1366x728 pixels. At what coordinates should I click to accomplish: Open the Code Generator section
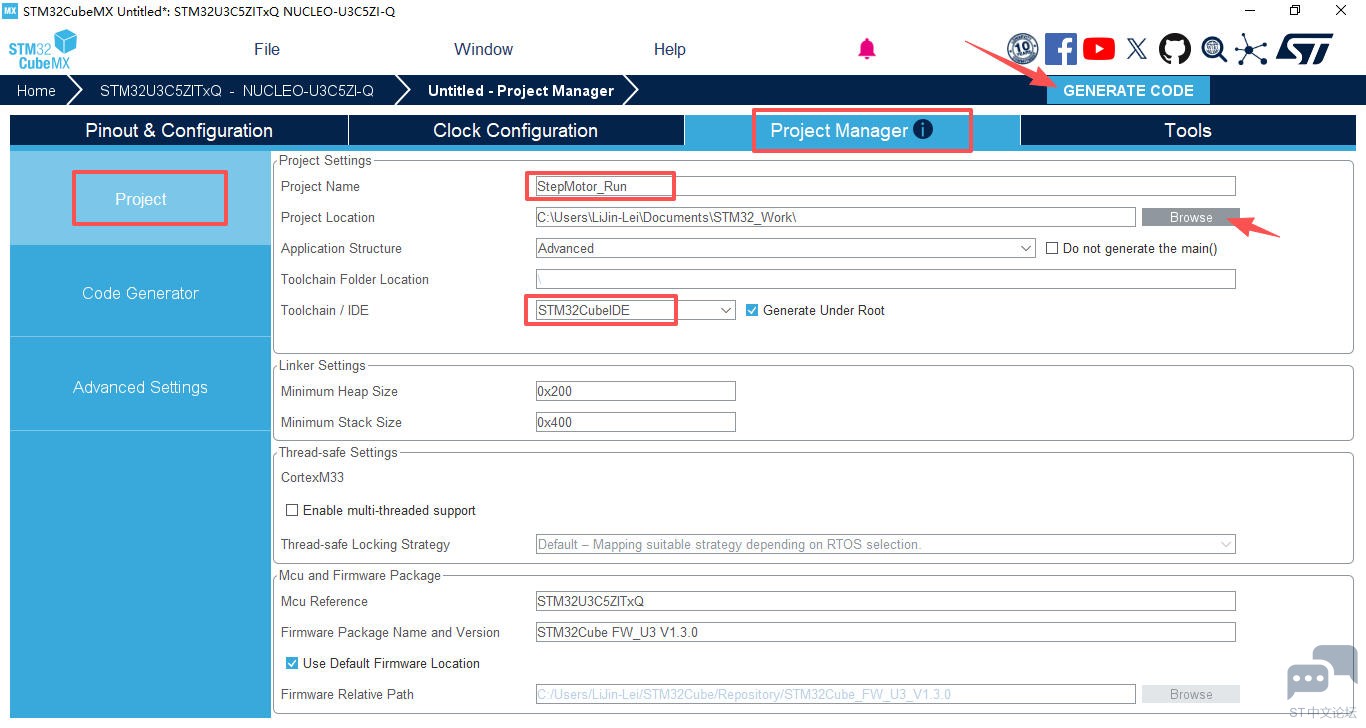141,293
